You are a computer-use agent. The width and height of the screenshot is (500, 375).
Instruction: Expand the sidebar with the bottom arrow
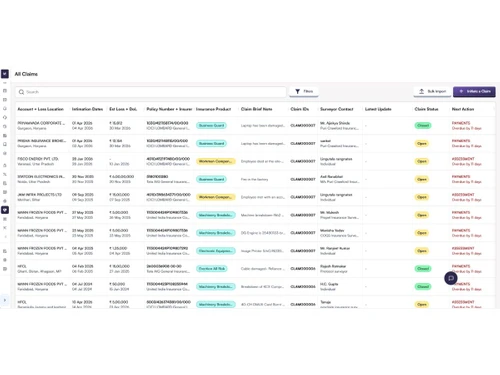coord(5,300)
